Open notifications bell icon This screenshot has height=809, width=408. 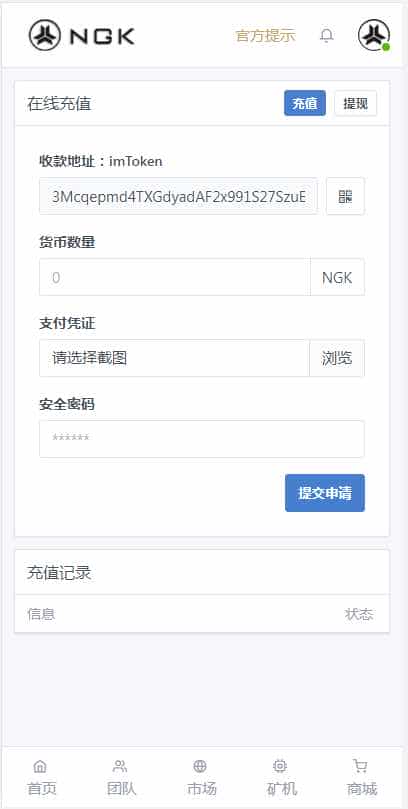(327, 36)
